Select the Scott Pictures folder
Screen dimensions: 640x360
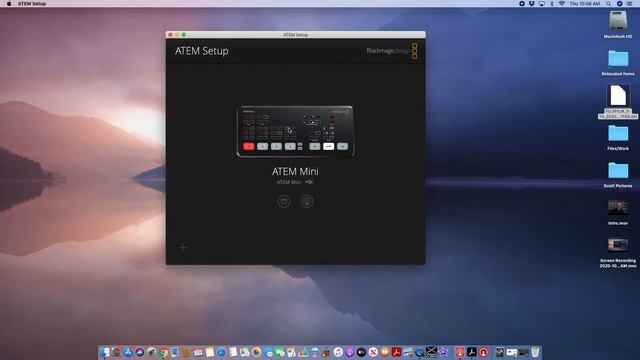point(618,171)
